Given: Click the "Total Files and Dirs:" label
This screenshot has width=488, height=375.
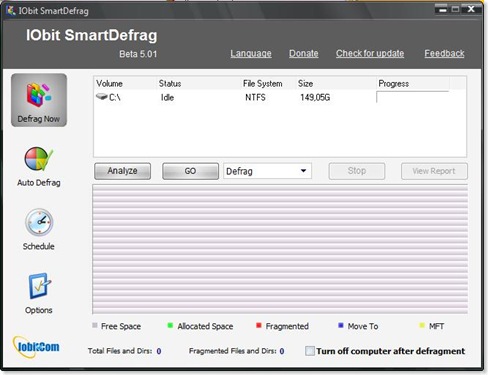Looking at the screenshot, I should point(120,351).
